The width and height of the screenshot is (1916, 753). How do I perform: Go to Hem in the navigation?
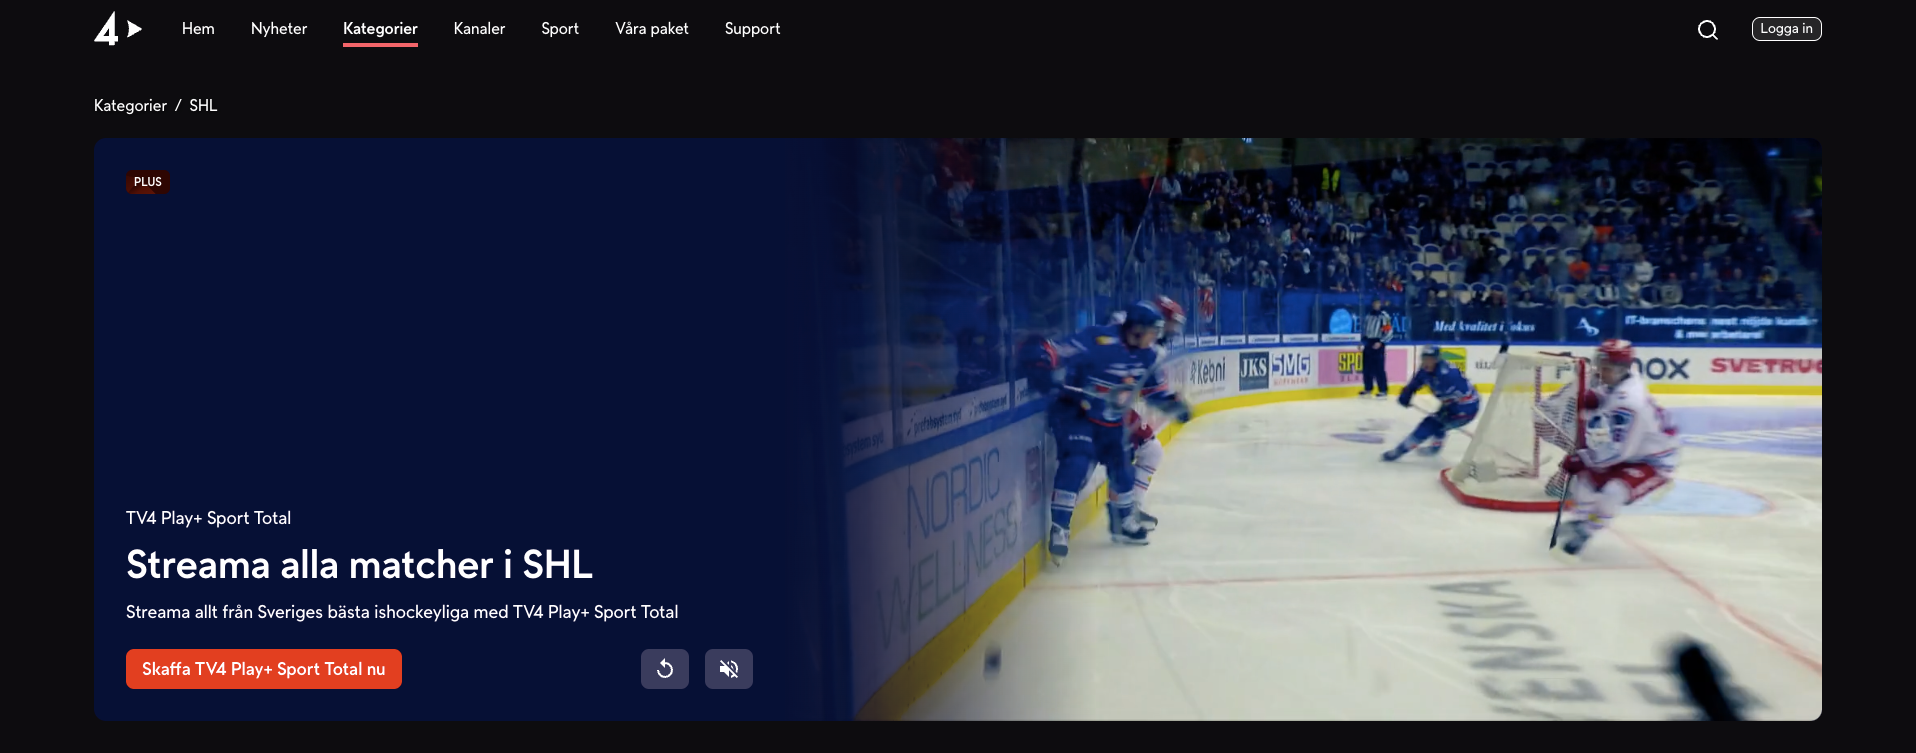198,29
